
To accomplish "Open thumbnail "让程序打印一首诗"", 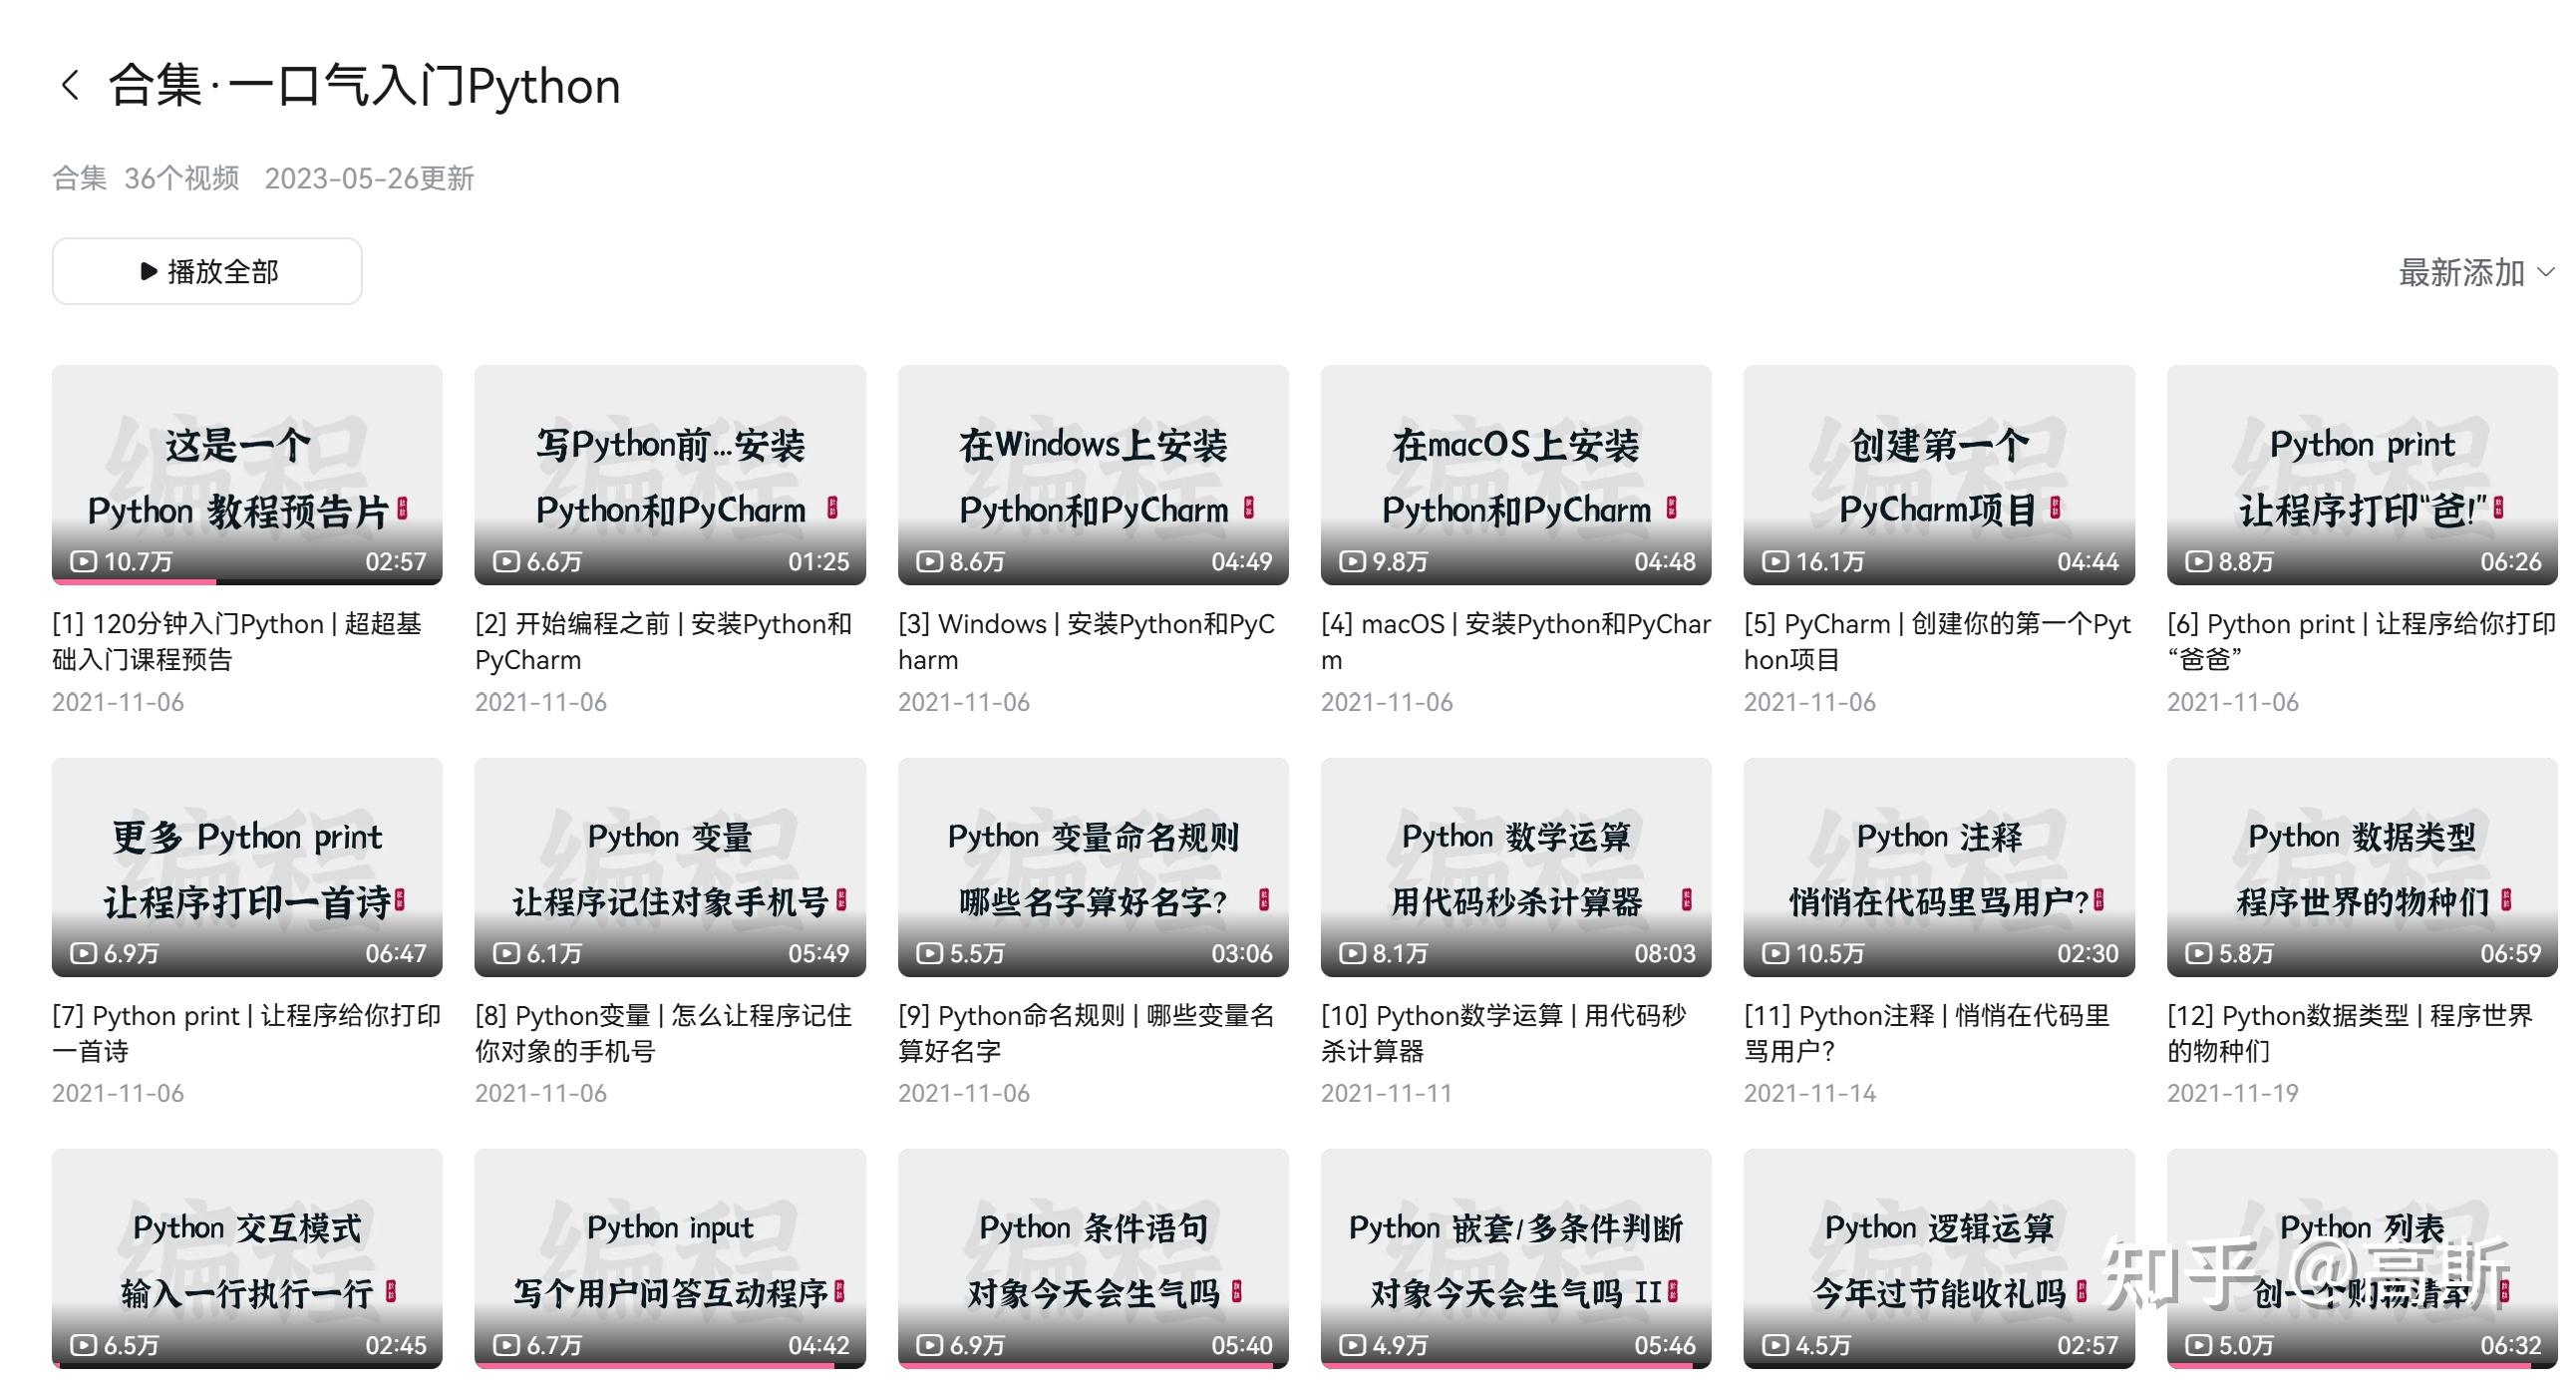I will [x=247, y=866].
